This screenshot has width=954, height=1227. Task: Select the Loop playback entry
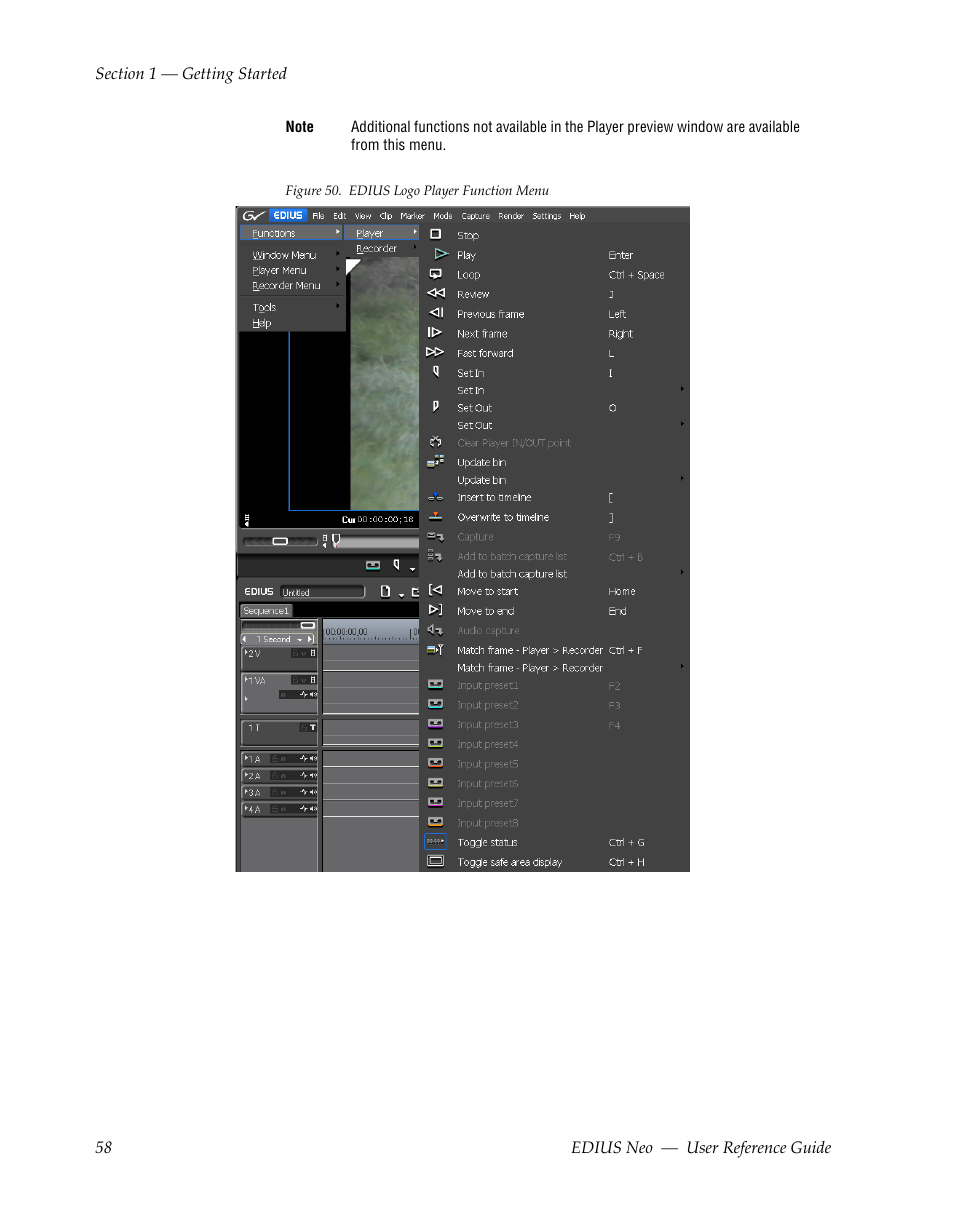(554, 275)
